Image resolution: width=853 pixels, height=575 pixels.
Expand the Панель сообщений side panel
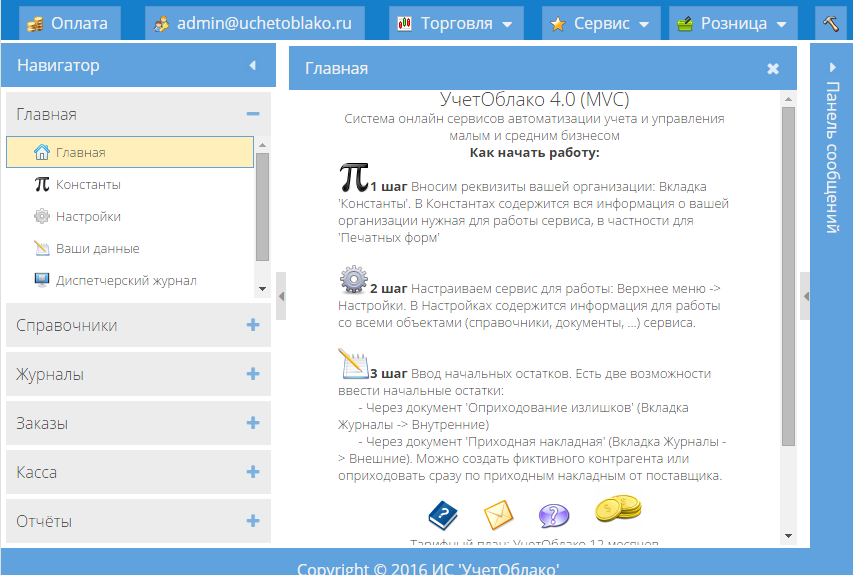832,67
